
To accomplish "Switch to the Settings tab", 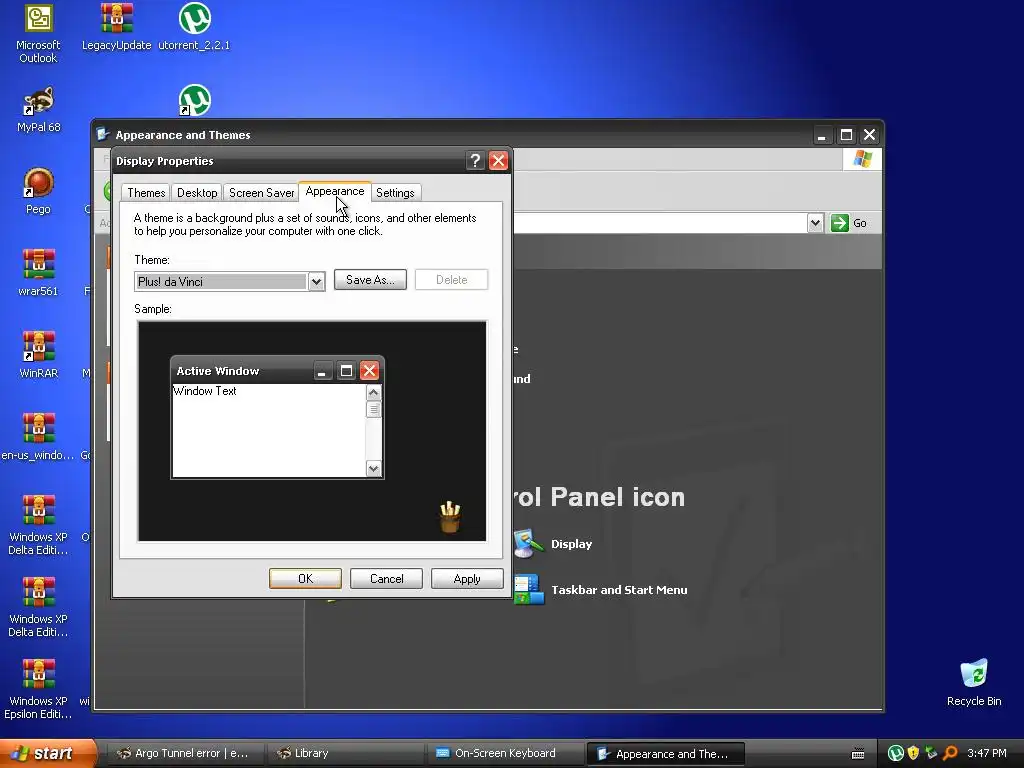I will click(x=395, y=193).
